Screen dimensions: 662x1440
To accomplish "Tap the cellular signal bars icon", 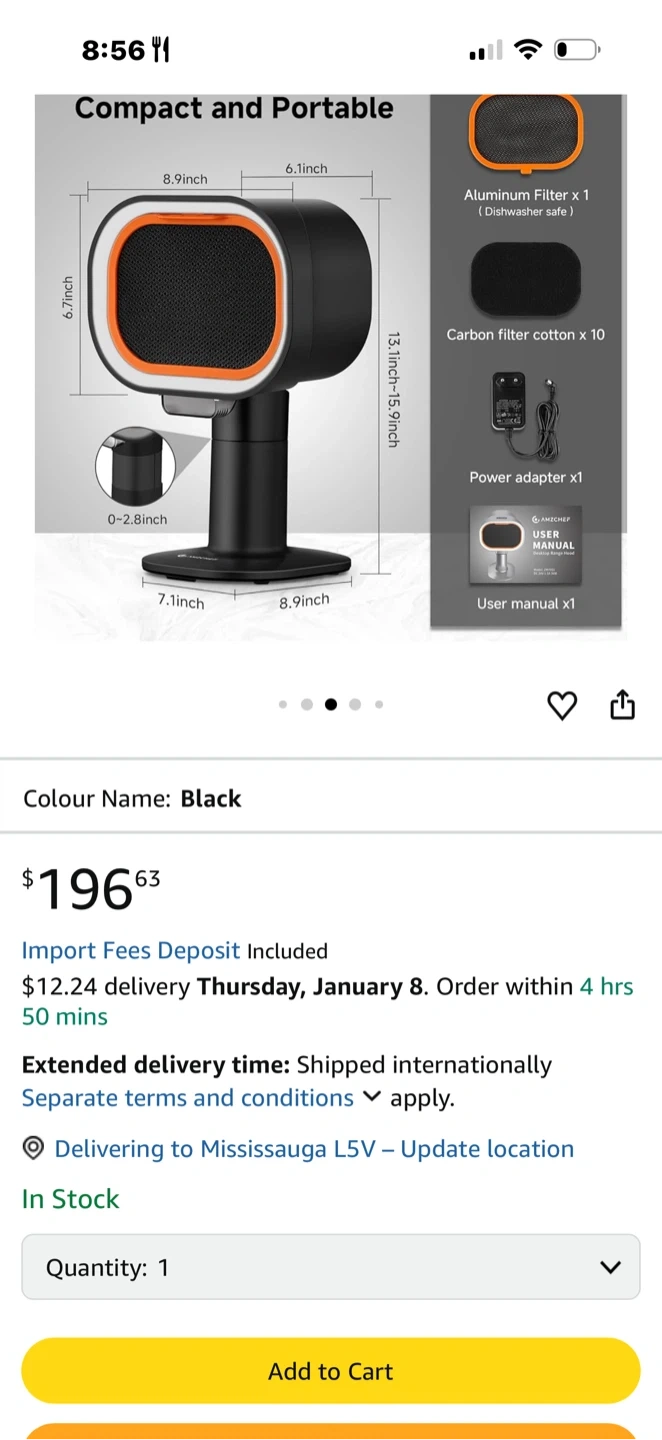I will [486, 51].
